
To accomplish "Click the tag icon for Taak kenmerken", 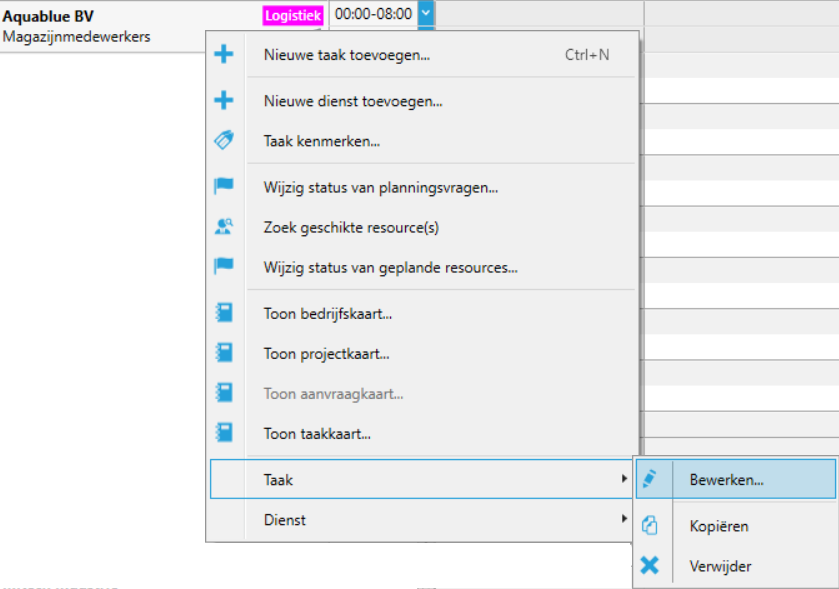I will 224,141.
